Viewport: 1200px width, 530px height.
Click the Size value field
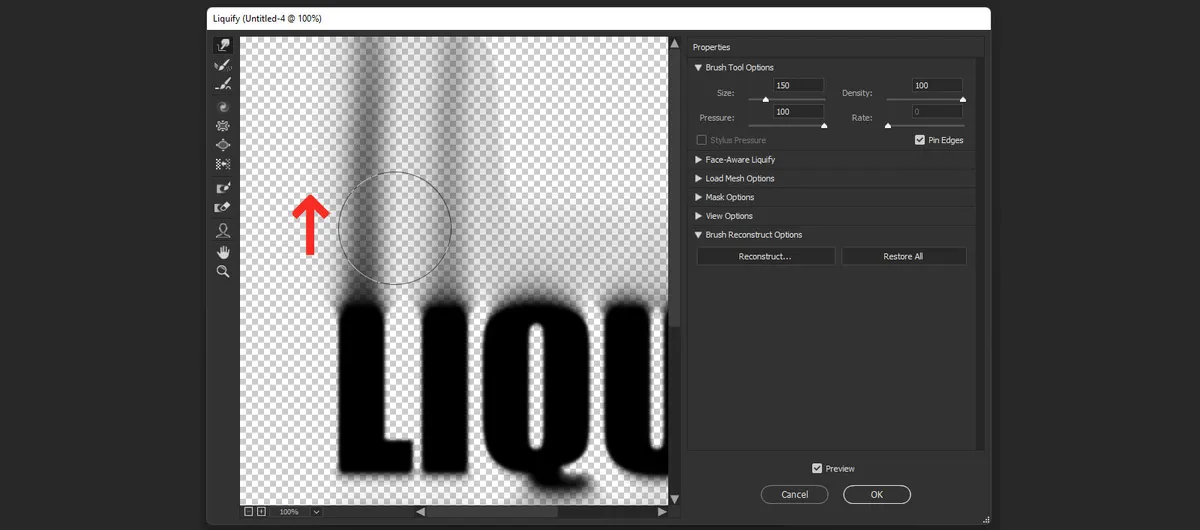click(799, 86)
